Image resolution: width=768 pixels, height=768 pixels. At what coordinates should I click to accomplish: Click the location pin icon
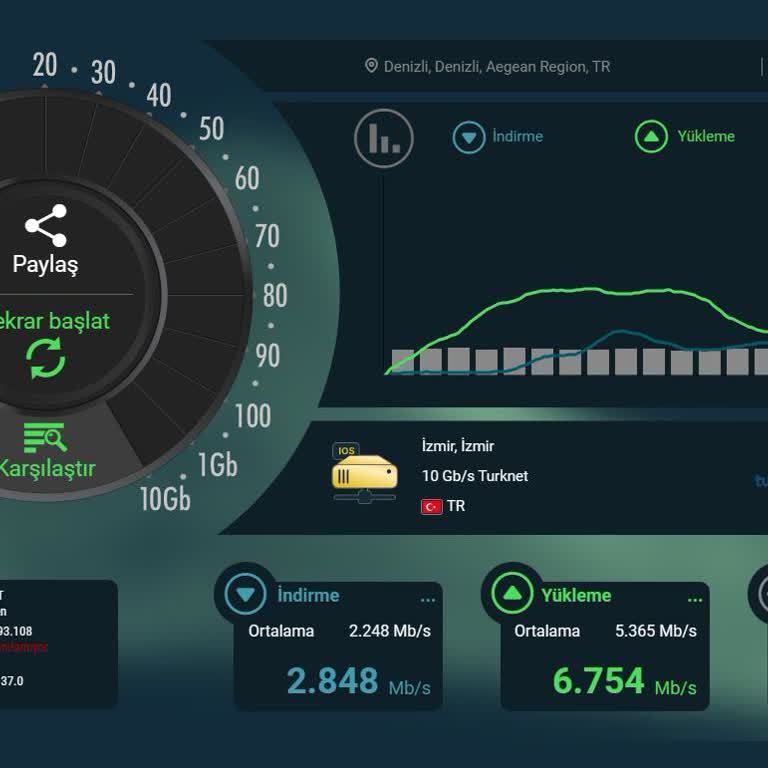pos(371,66)
